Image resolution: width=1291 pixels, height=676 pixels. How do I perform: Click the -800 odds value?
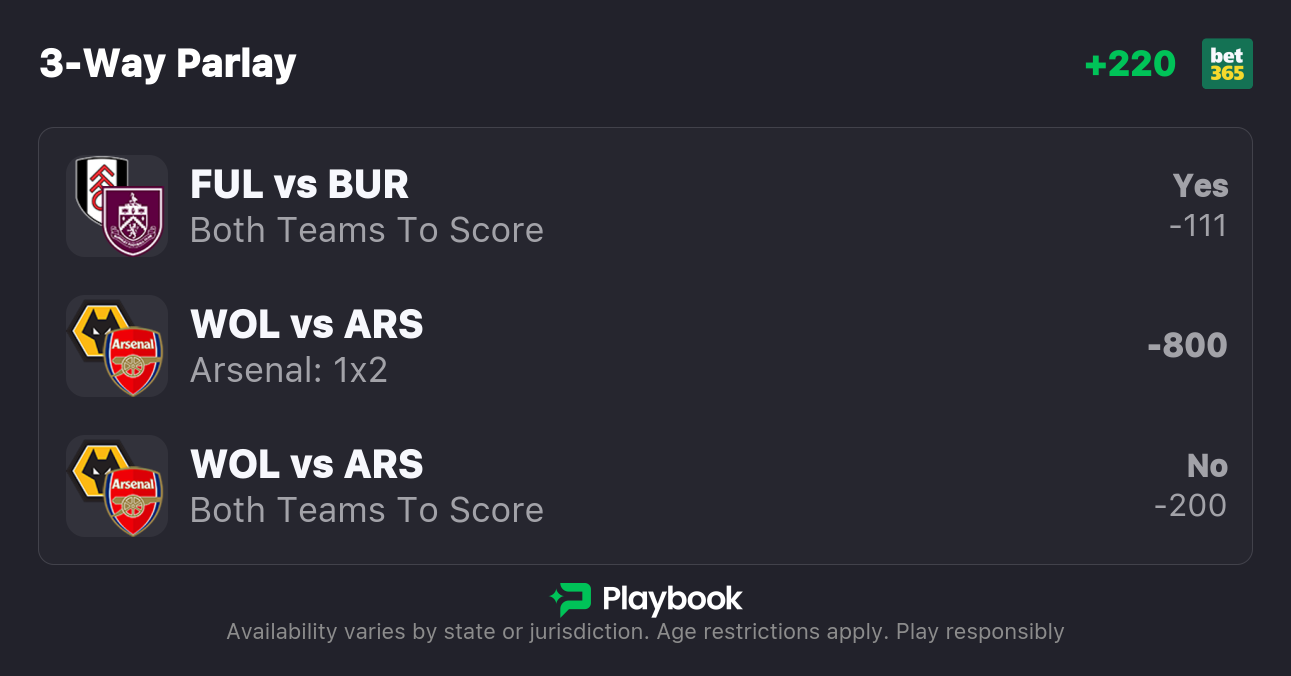point(1187,346)
